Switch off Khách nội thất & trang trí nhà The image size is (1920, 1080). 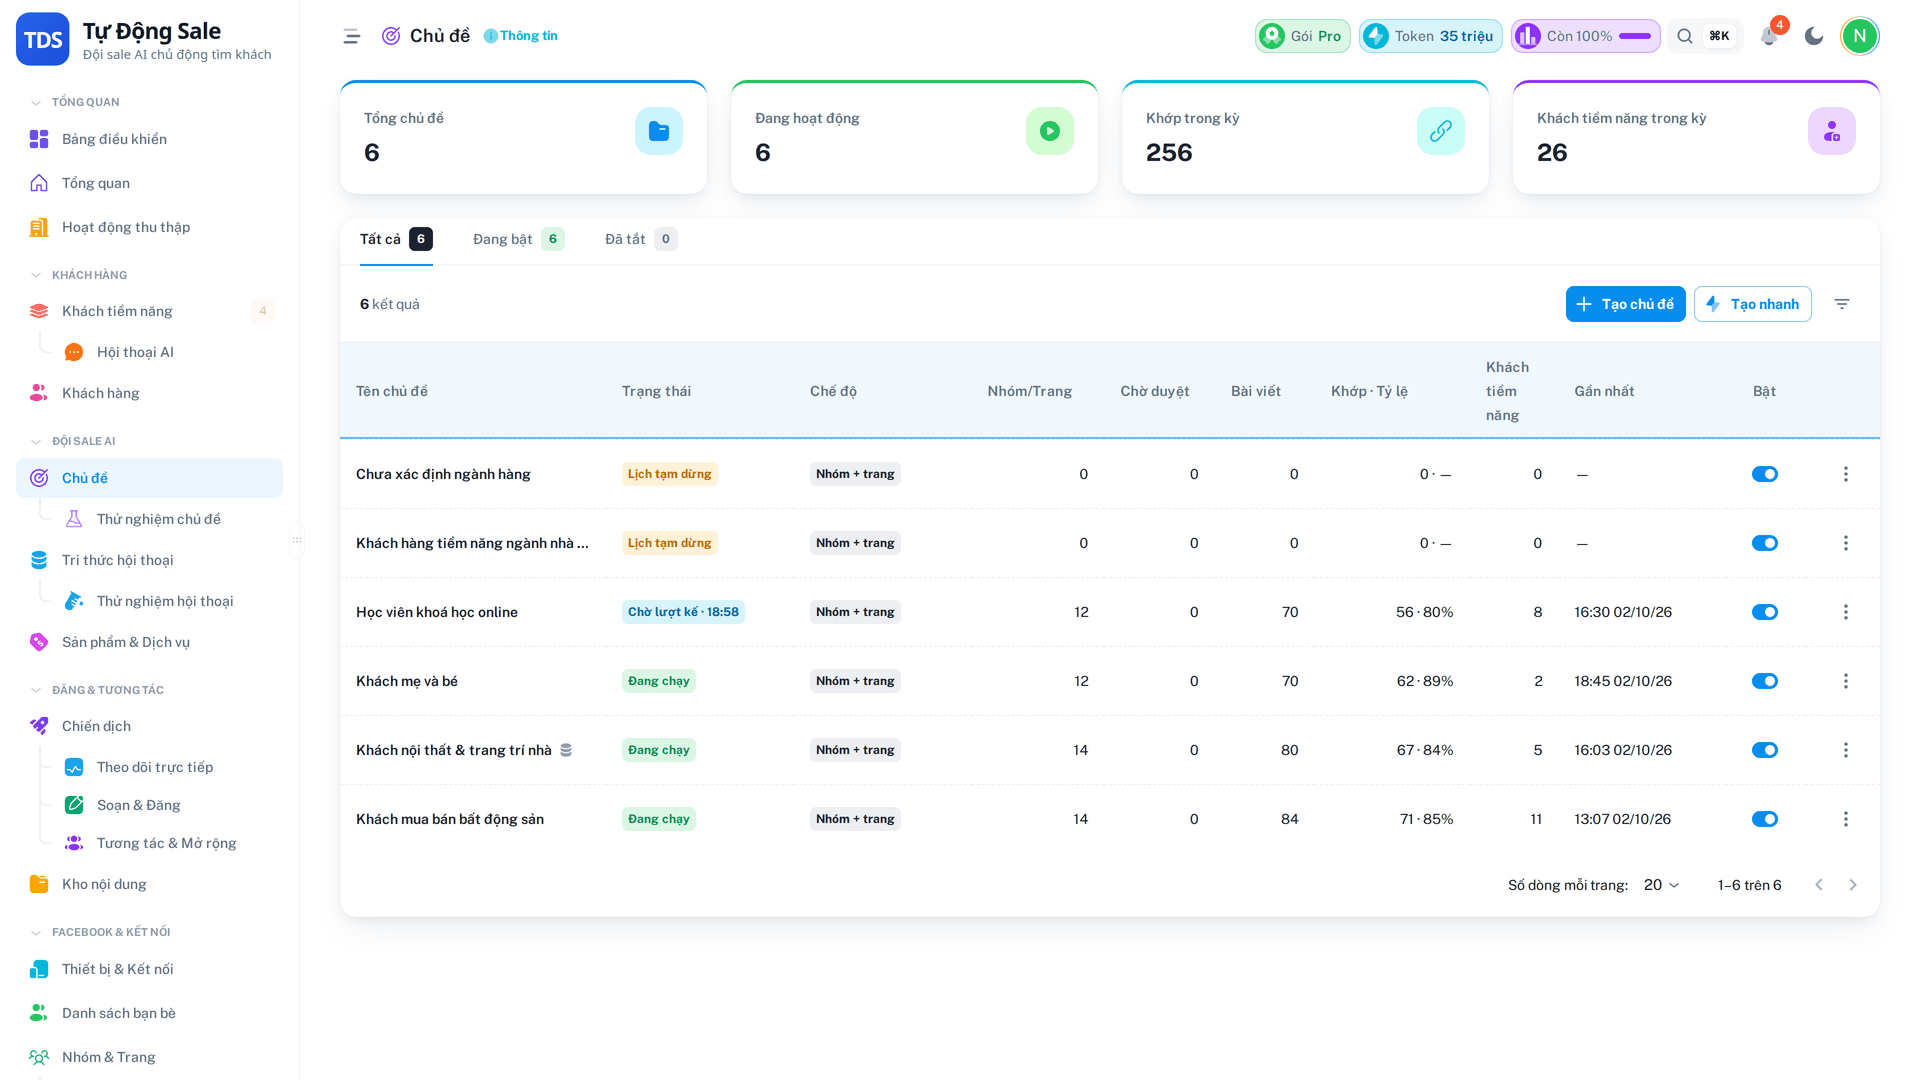1765,750
